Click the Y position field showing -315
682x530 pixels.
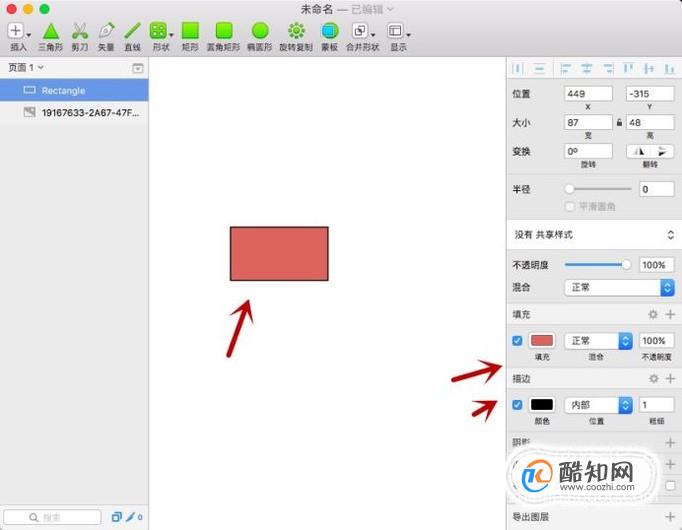point(650,93)
